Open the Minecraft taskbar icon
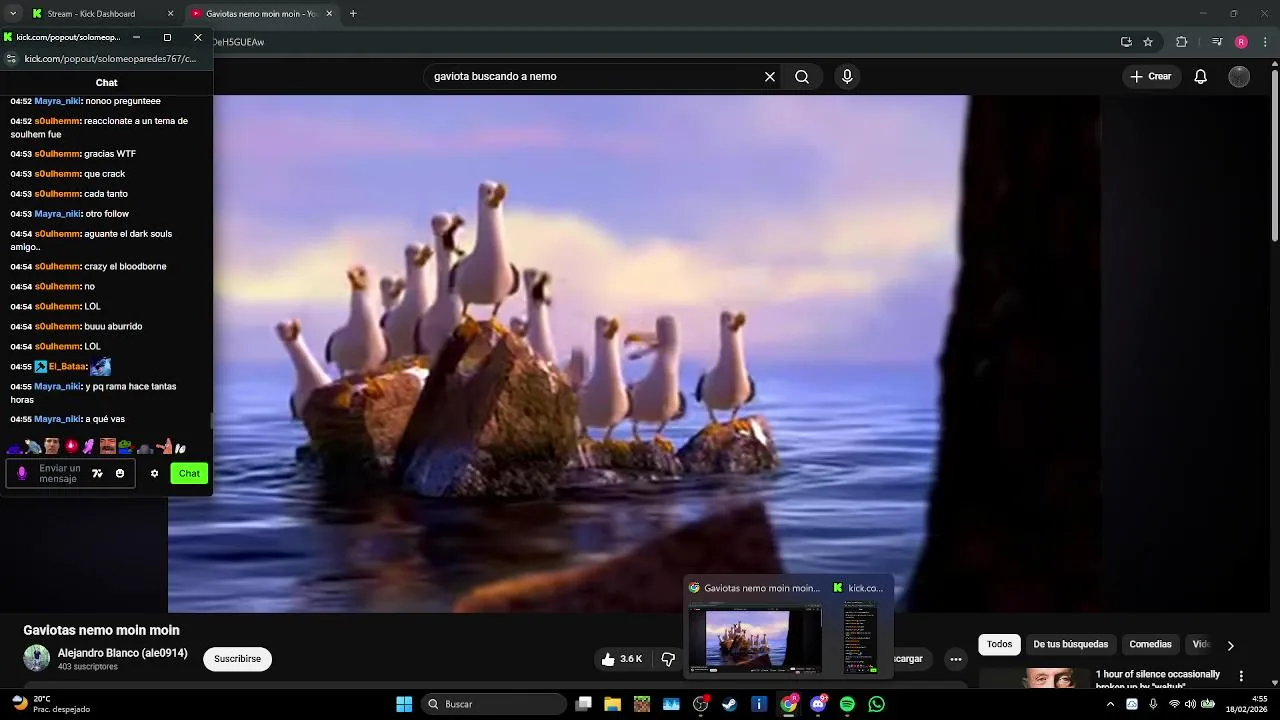 pos(642,704)
